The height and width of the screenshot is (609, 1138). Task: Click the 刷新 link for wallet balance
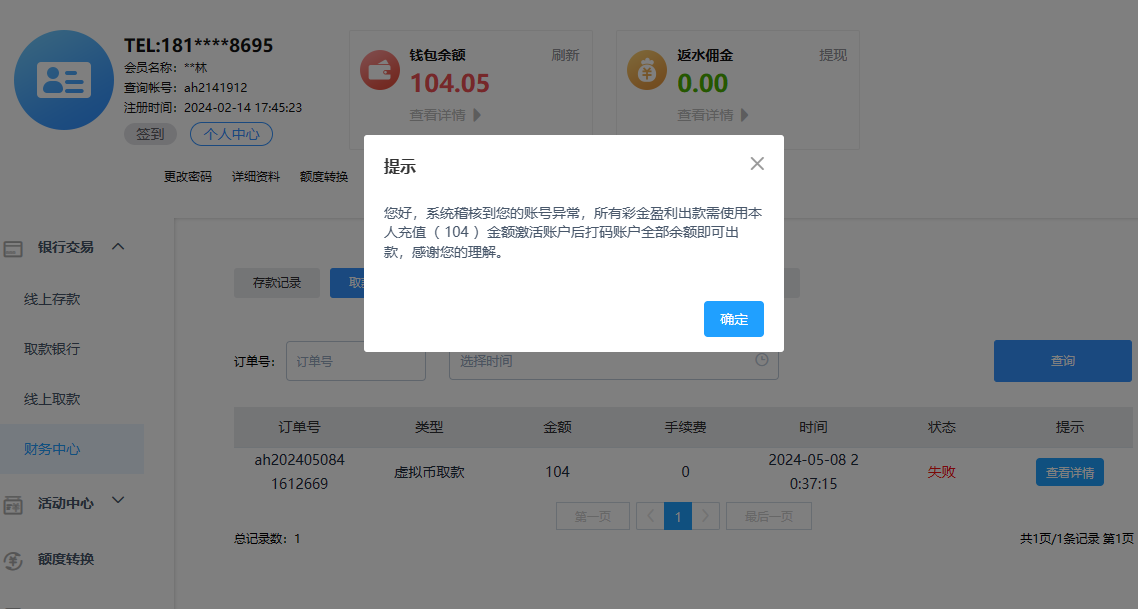(565, 55)
